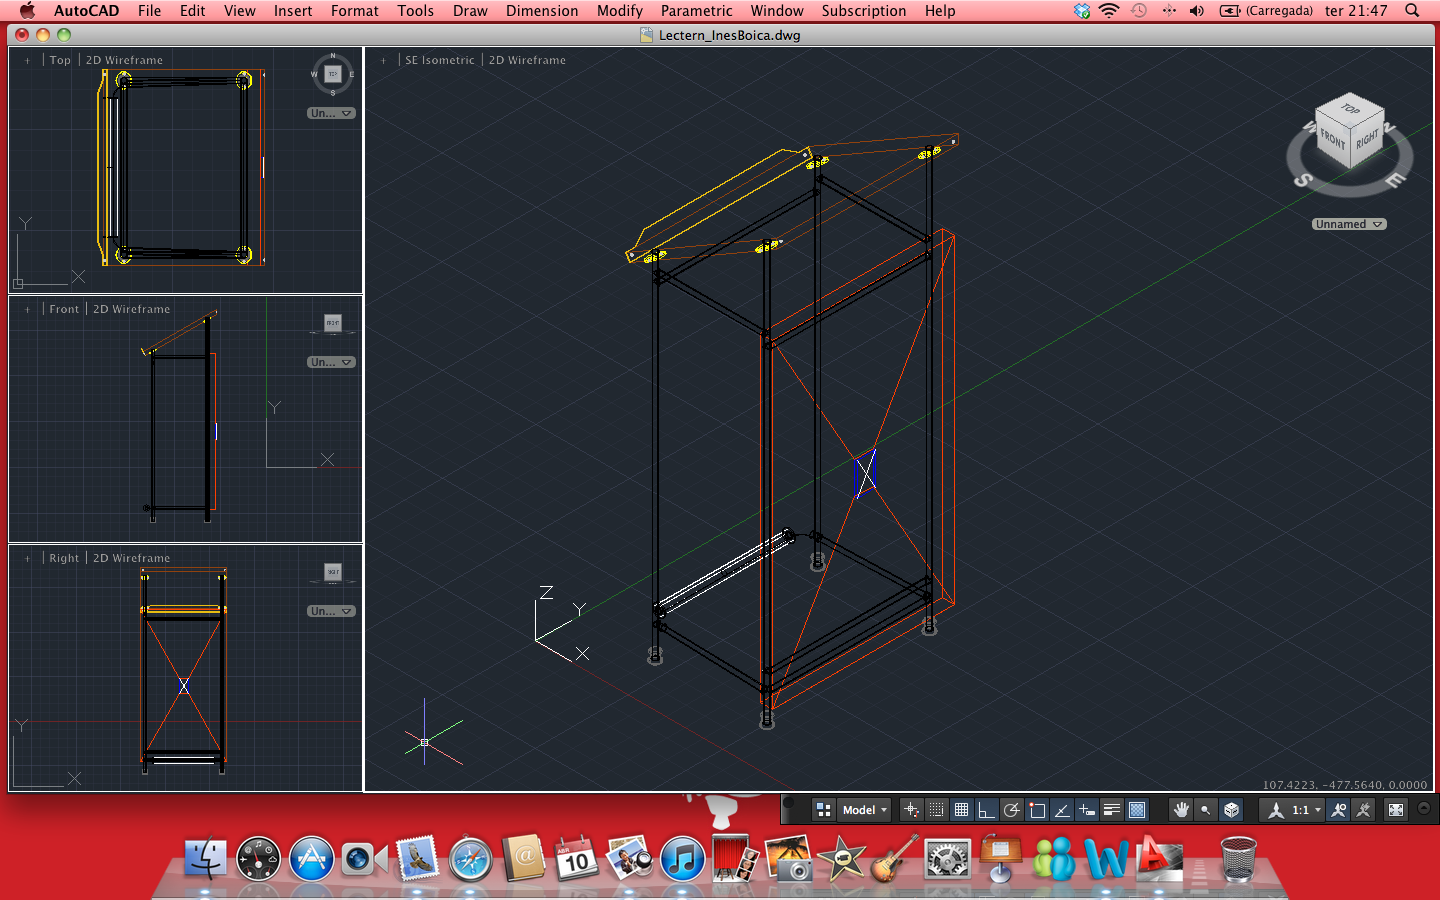
Task: Click the Maximize Viewport icon
Action: tap(1397, 810)
